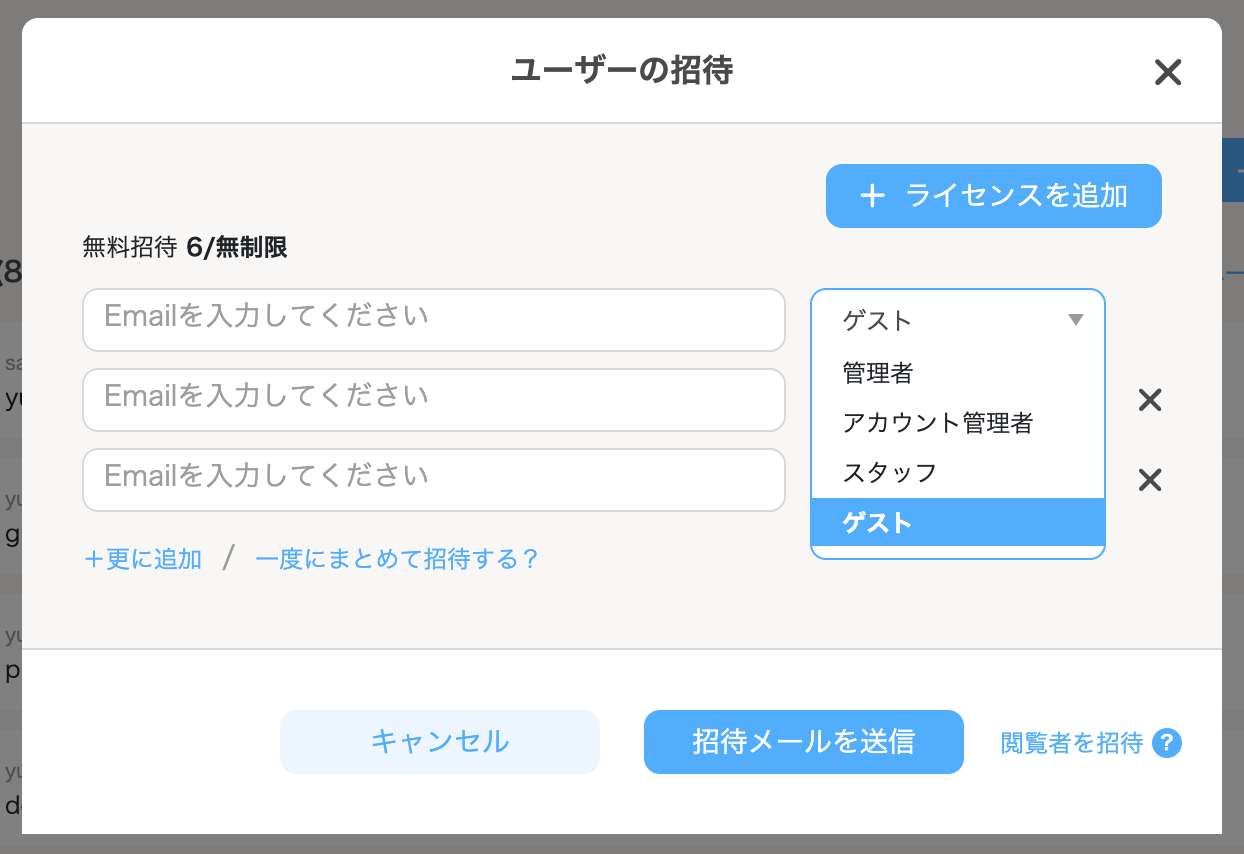Viewport: 1244px width, 854px height.
Task: Focus the first Email input field
Action: [434, 320]
